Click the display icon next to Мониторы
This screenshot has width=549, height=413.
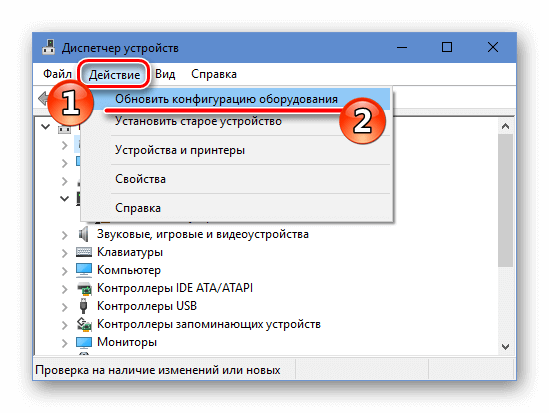tap(84, 342)
